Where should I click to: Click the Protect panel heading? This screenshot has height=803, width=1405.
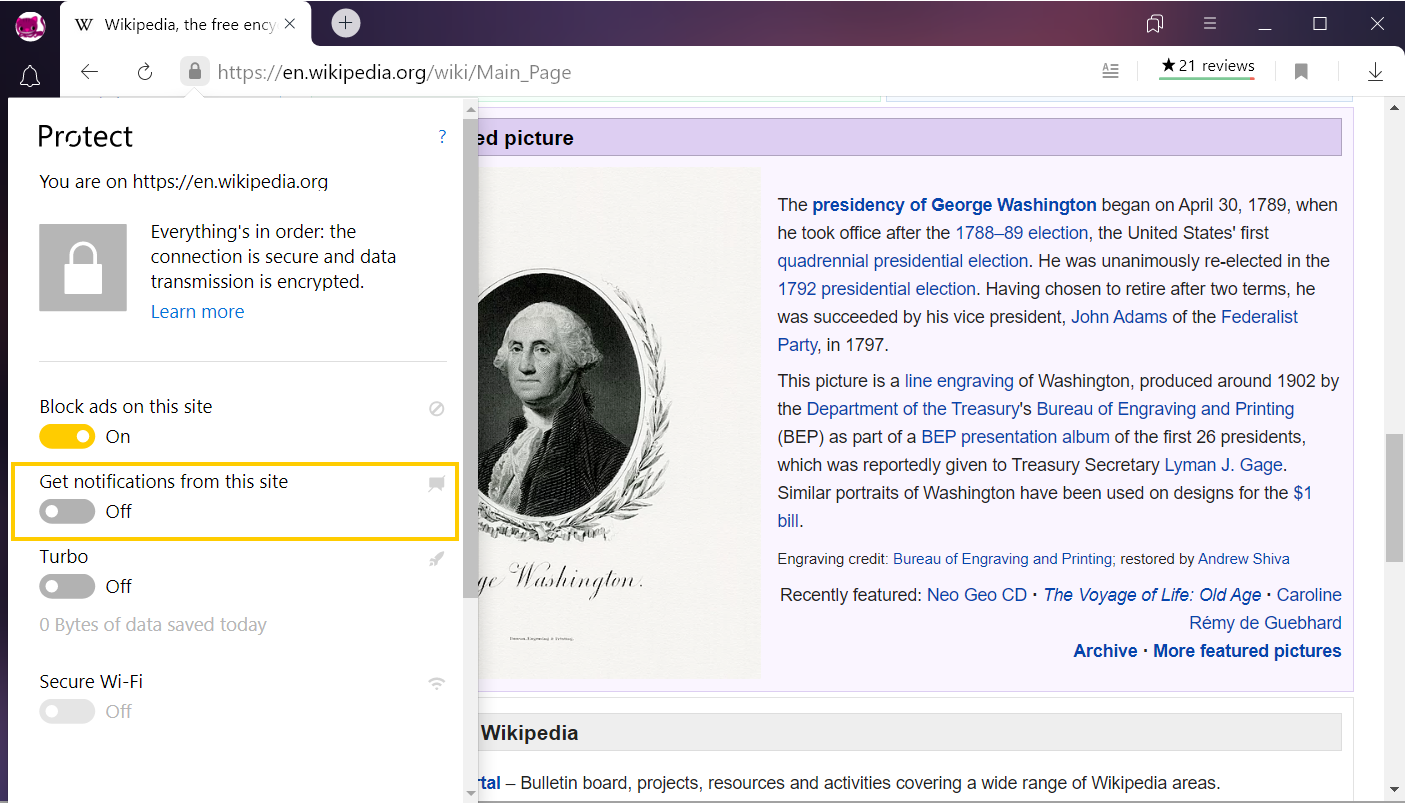[x=85, y=137]
